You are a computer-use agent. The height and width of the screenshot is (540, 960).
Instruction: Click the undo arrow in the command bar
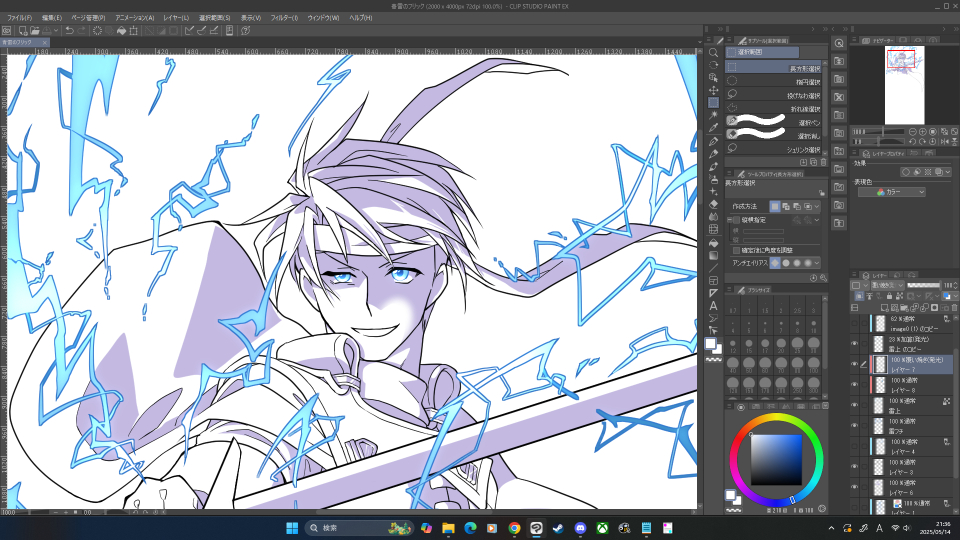67,31
